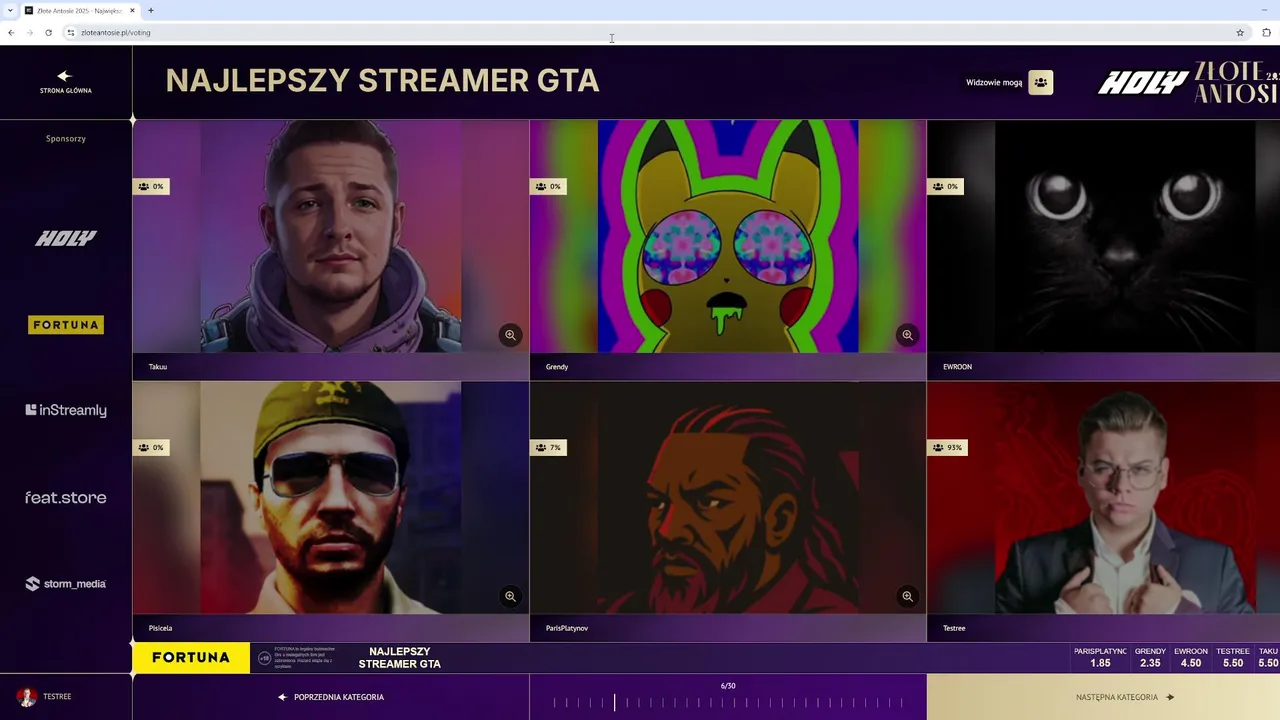This screenshot has height=720, width=1280.
Task: Zoom into Takuu's portrait with the magnifier icon
Action: 510,335
